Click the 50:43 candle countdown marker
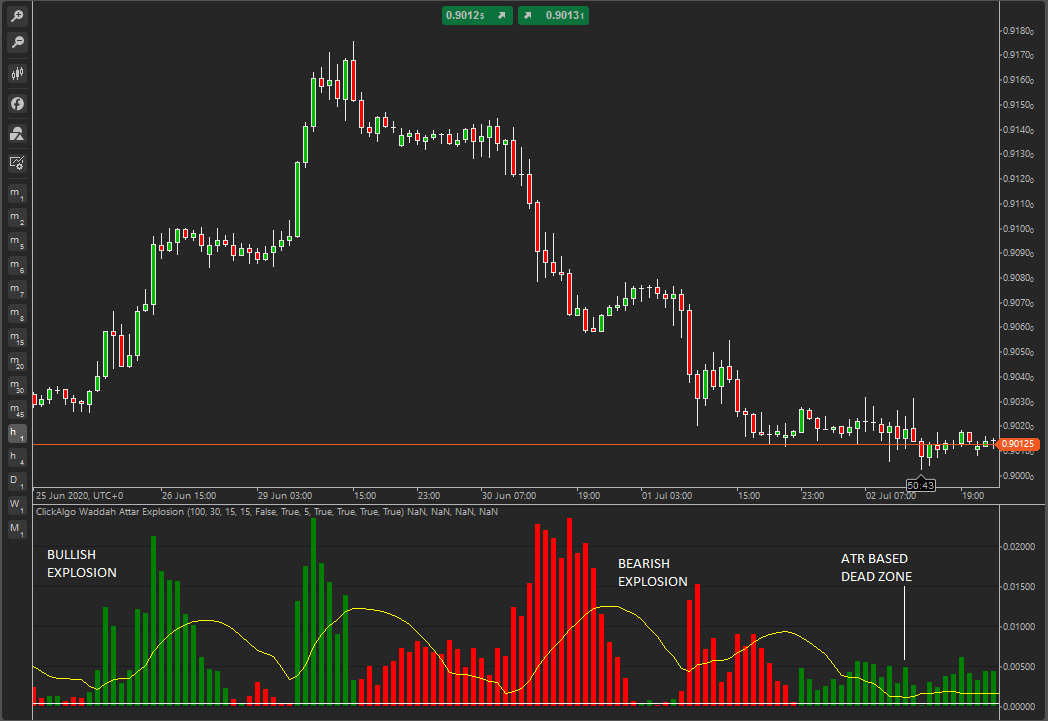Image resolution: width=1048 pixels, height=721 pixels. [920, 483]
